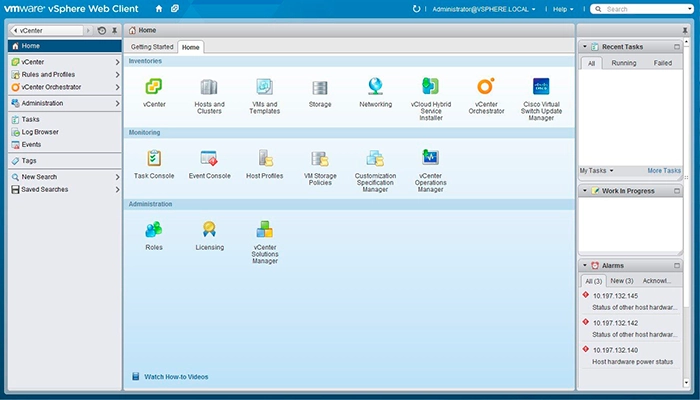Collapse the Recent Tasks panel arrow
Viewport: 700px width, 400px height.
(585, 46)
